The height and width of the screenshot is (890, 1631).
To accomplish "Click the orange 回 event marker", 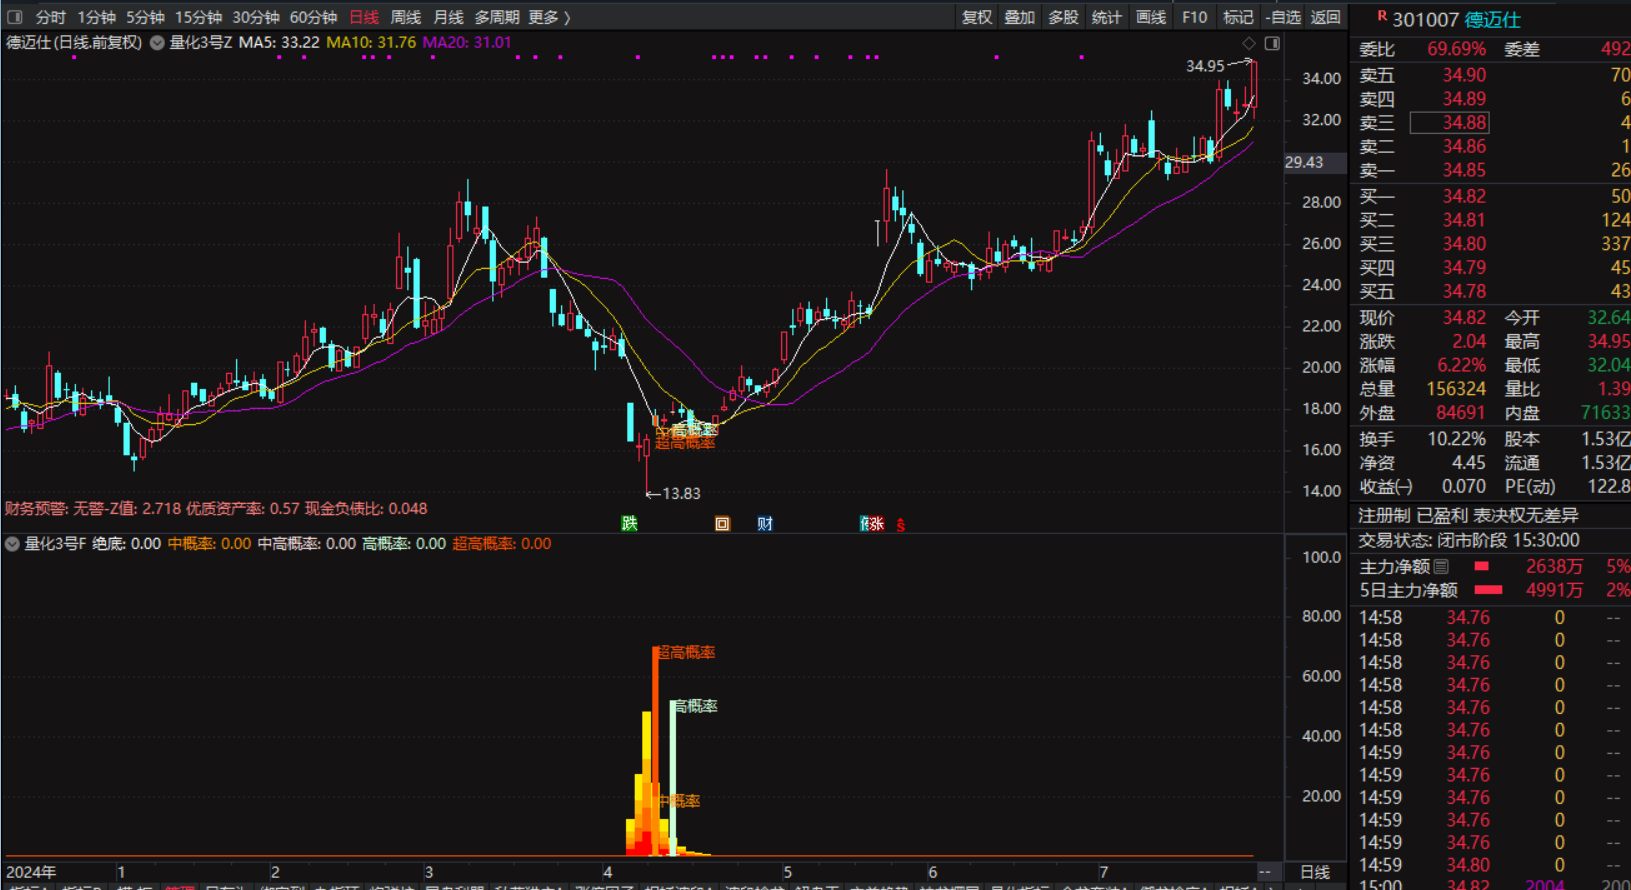I will click(x=722, y=523).
